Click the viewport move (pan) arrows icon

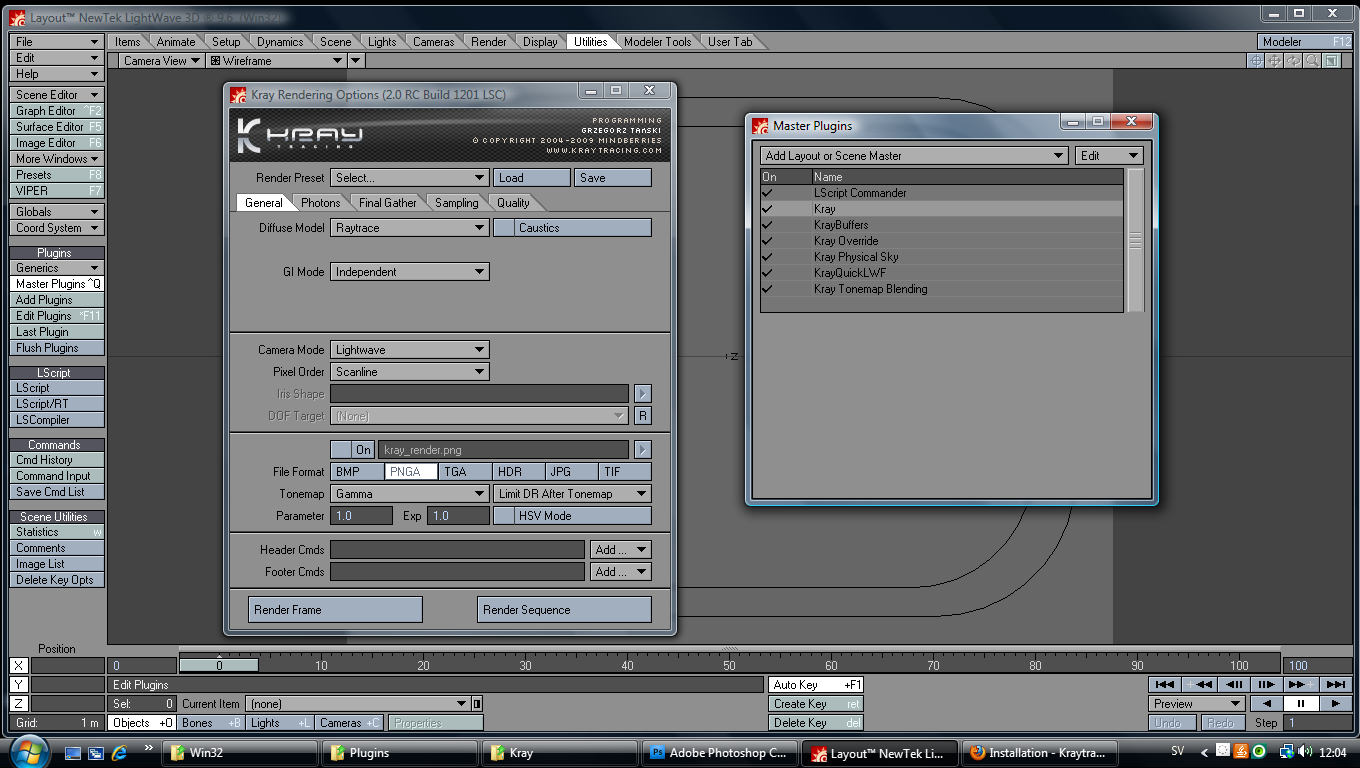1275,61
